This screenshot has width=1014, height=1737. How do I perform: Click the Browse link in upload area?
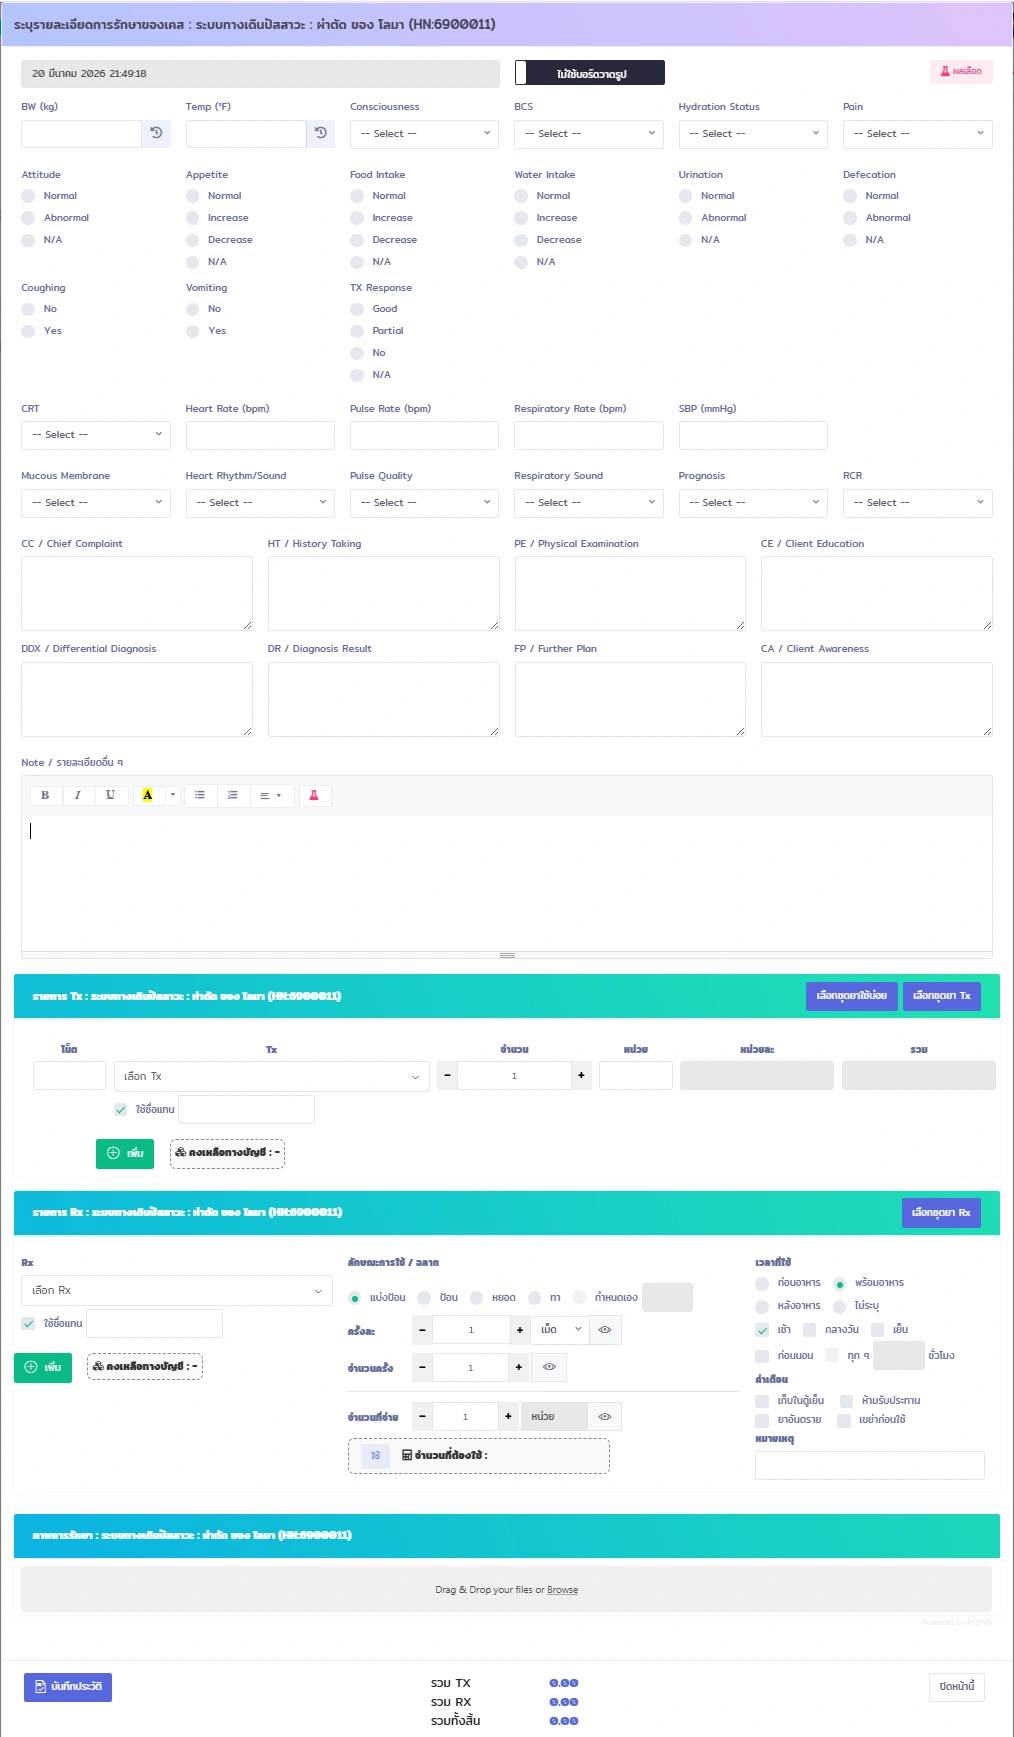[x=562, y=1590]
